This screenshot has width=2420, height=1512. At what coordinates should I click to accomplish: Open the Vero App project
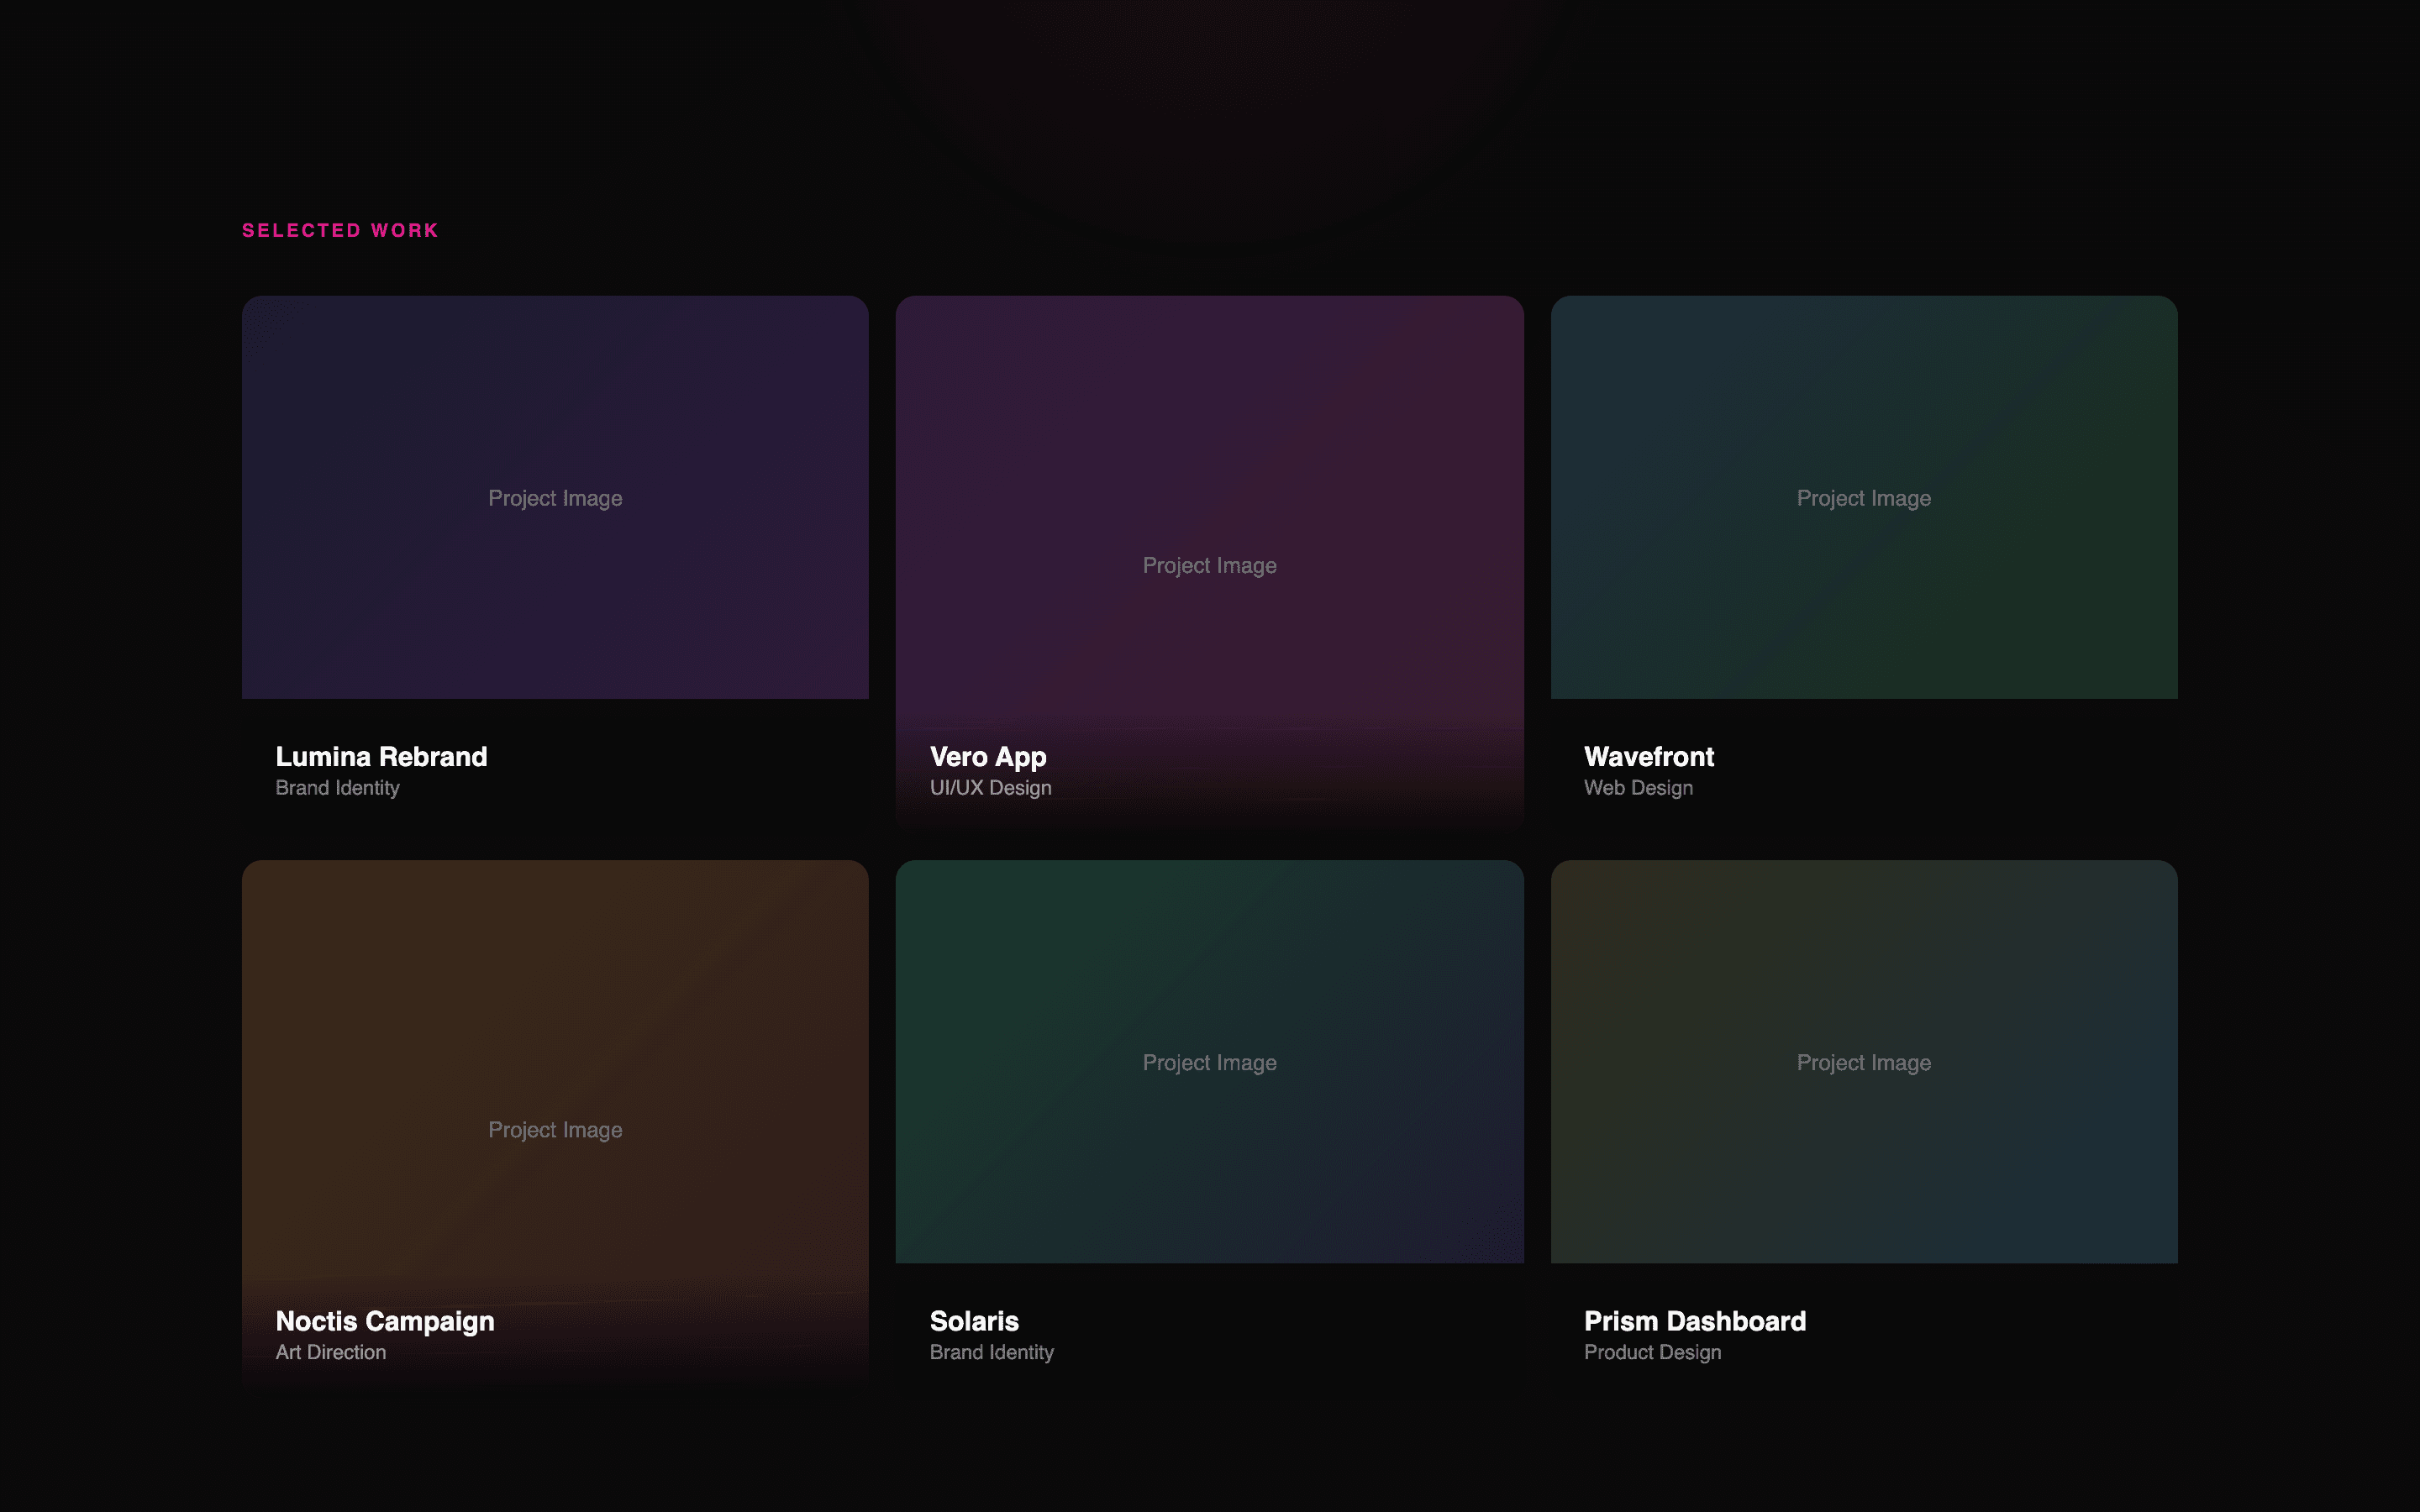click(987, 756)
